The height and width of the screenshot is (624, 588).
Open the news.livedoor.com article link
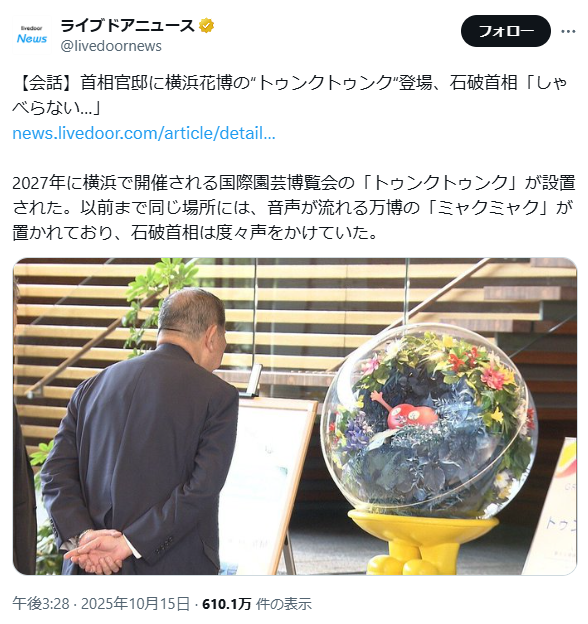(x=144, y=133)
